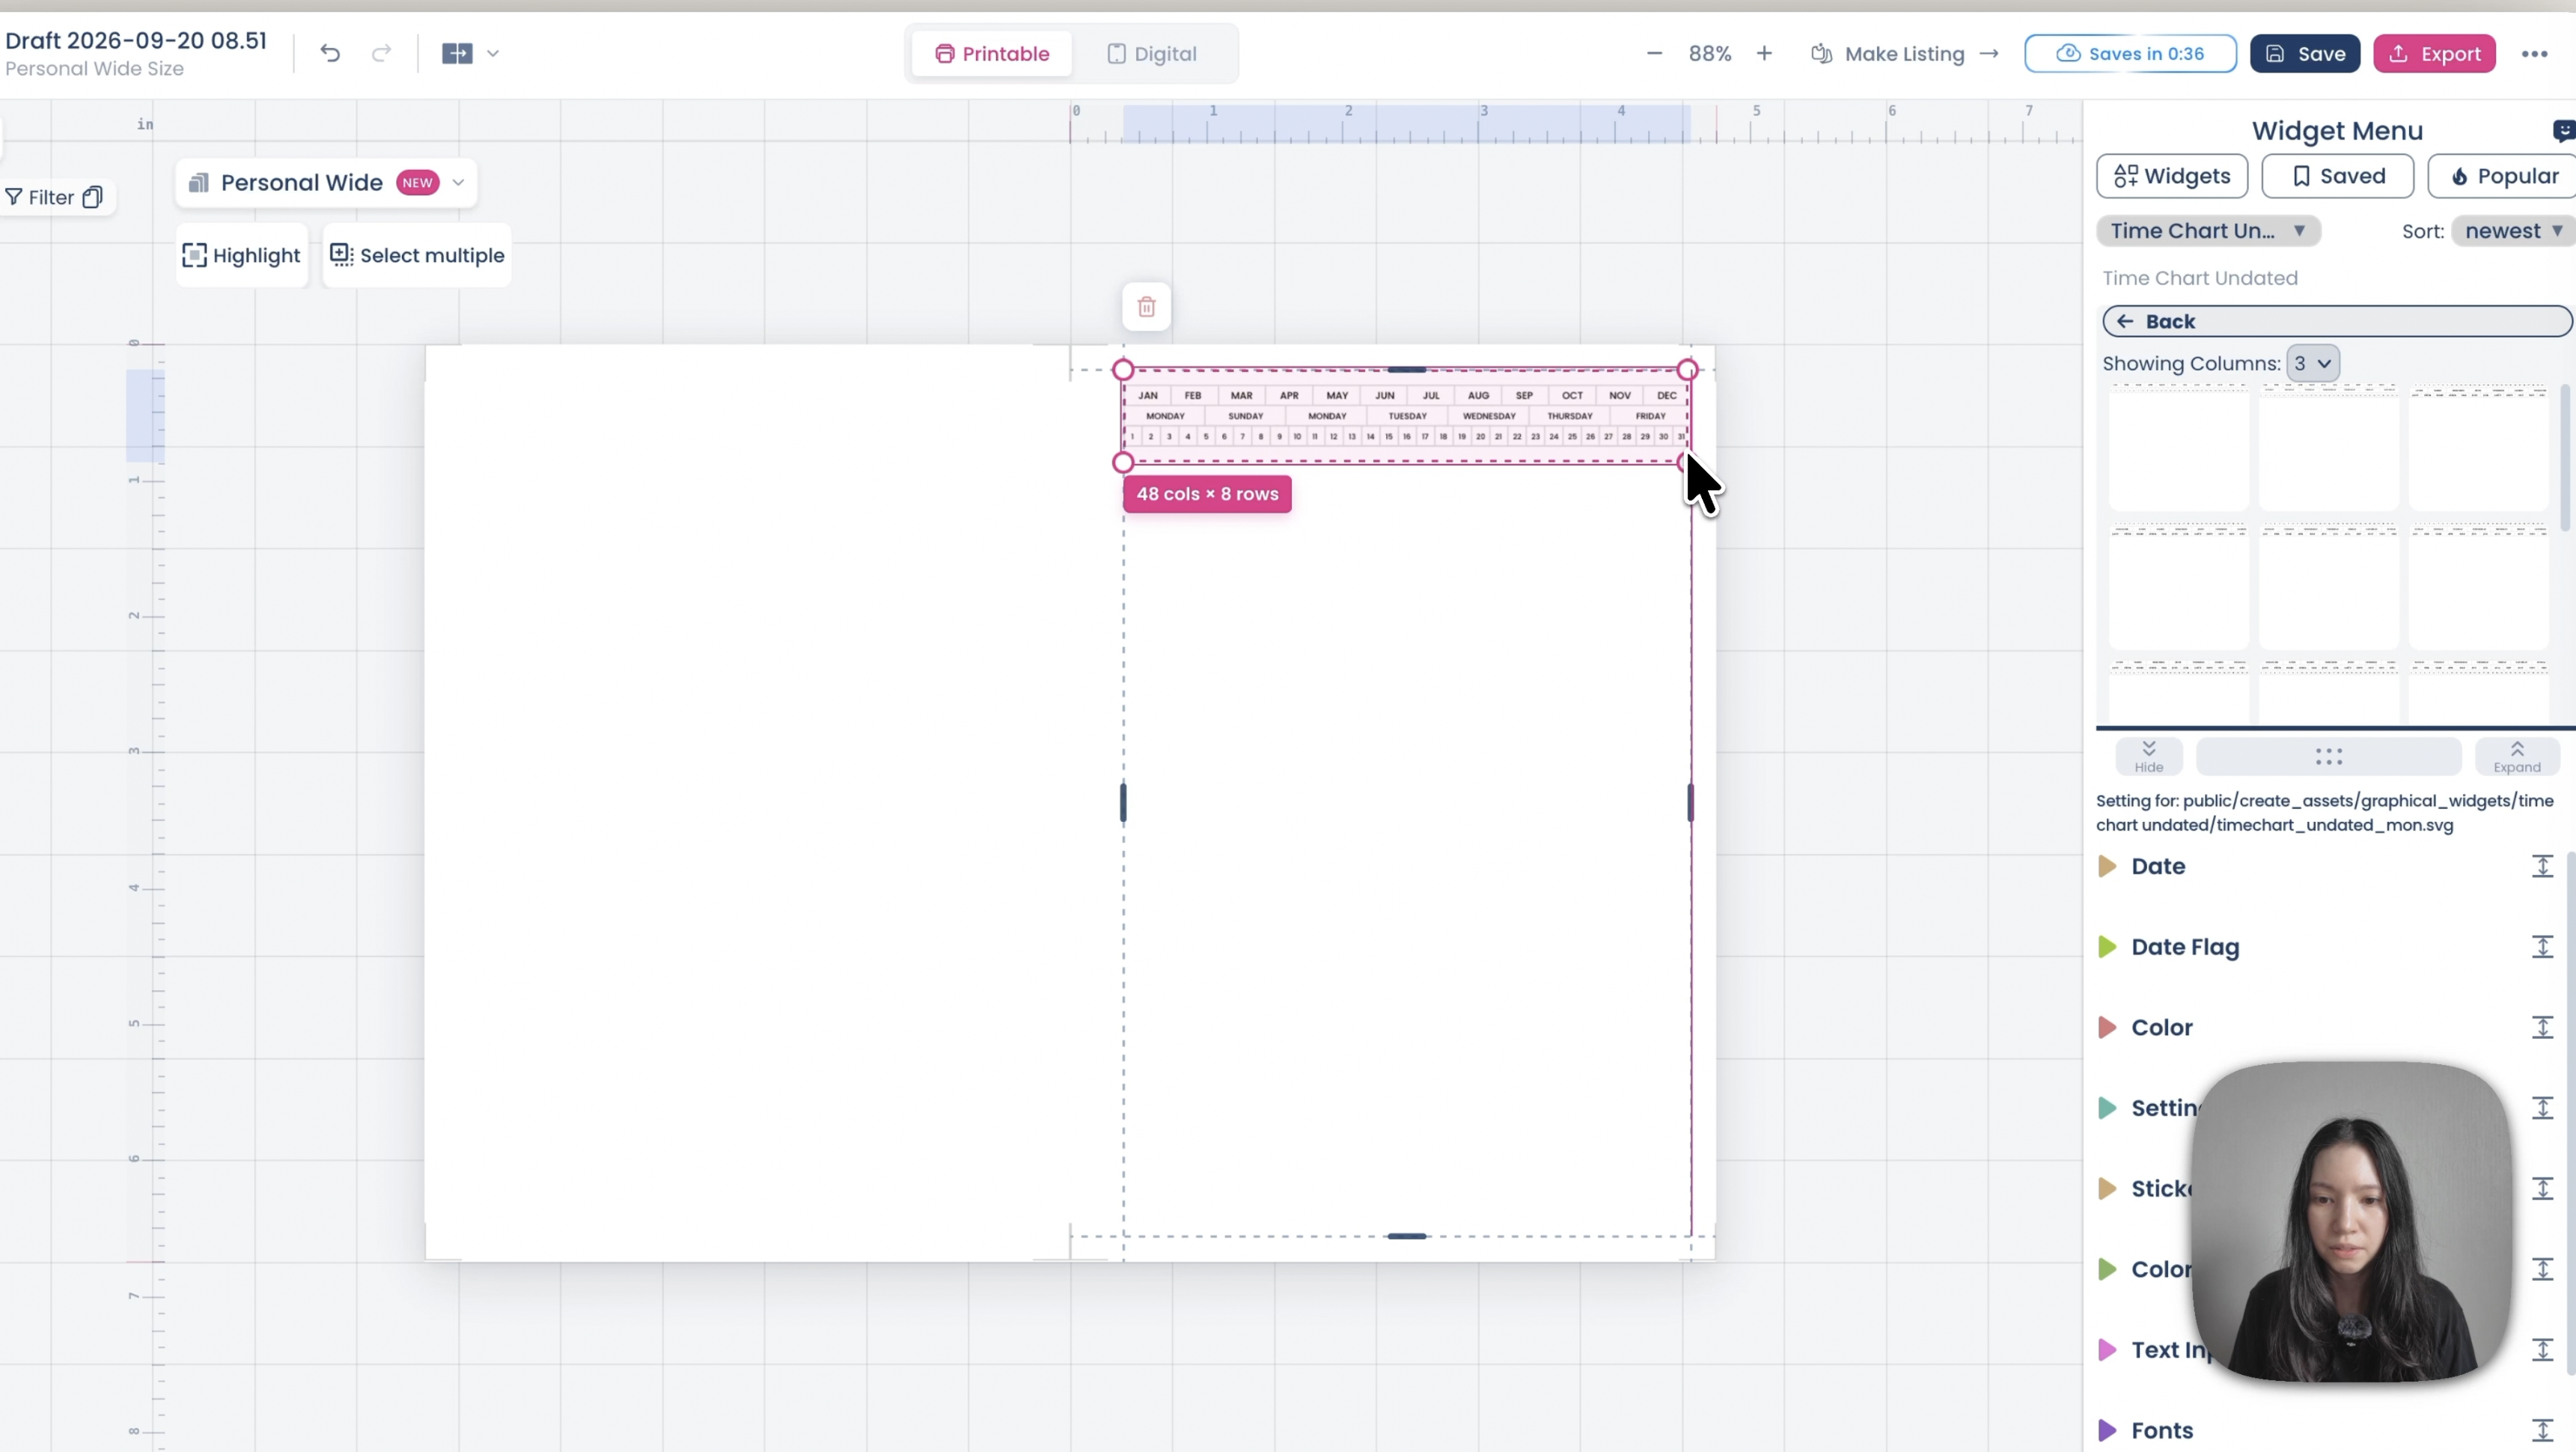Click the 88% zoom level
Image resolution: width=2576 pixels, height=1452 pixels.
tap(1709, 54)
